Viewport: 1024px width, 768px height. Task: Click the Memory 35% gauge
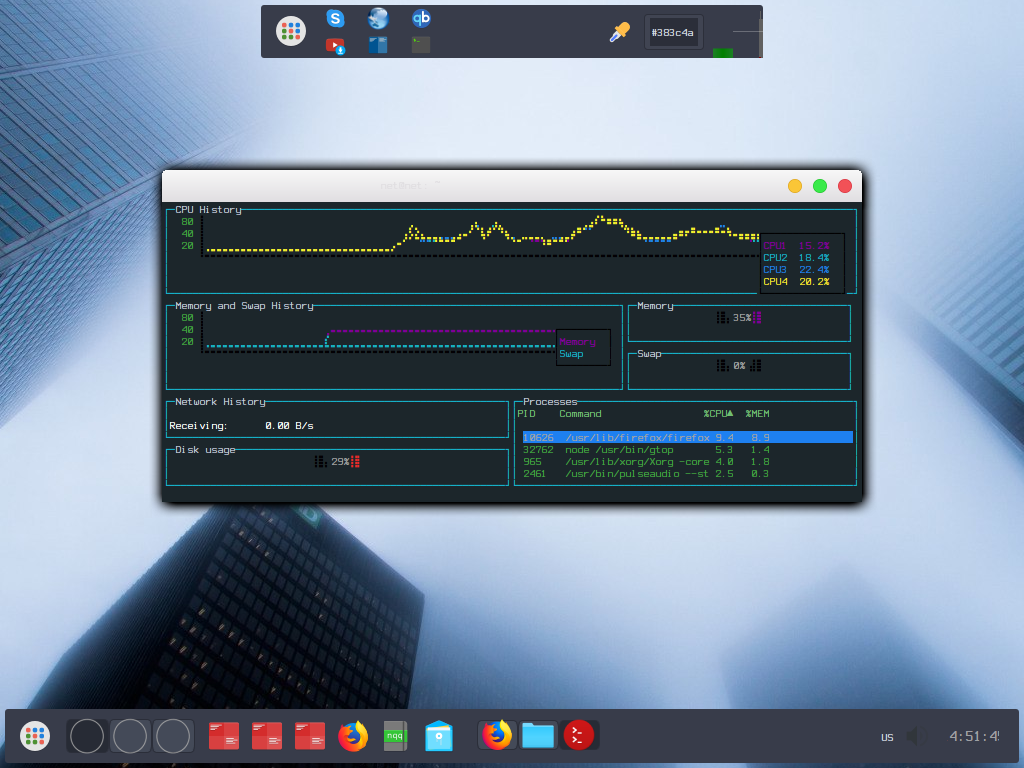tap(739, 317)
